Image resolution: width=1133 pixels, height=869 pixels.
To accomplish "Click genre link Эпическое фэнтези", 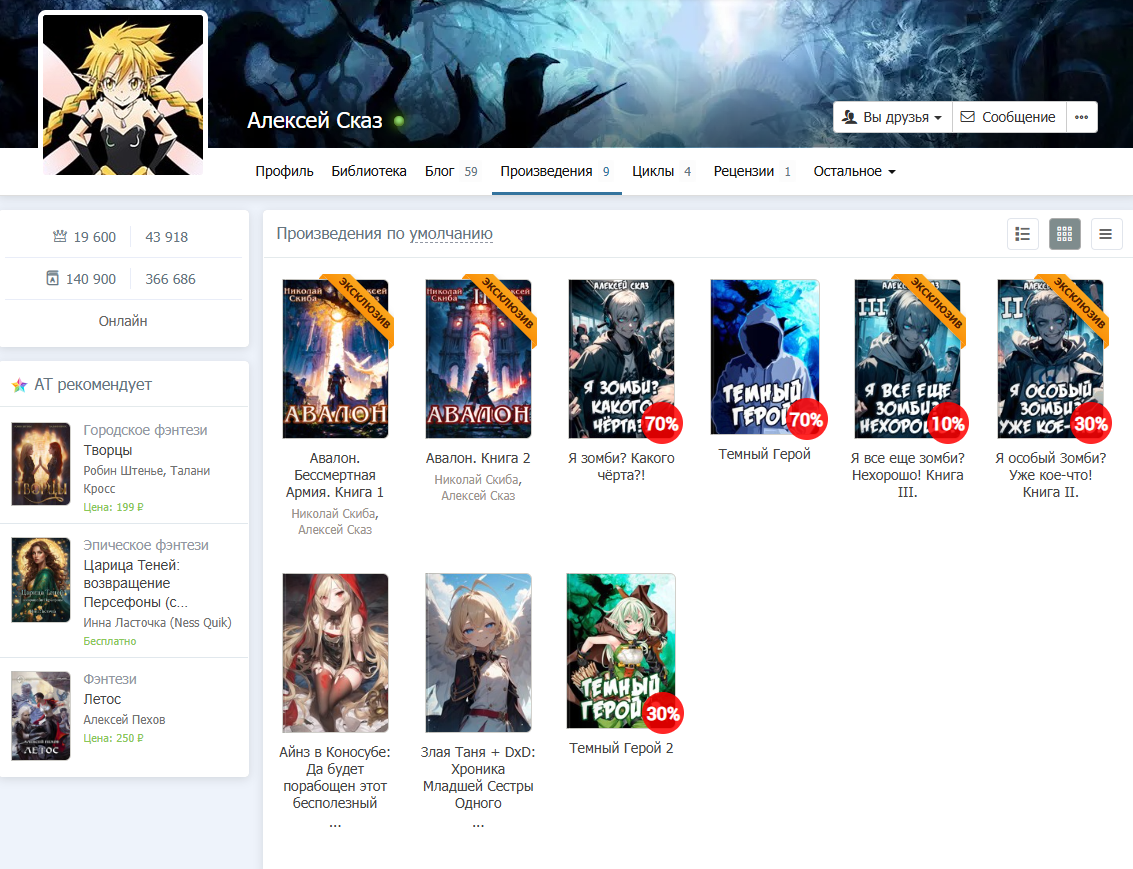I will (x=146, y=545).
